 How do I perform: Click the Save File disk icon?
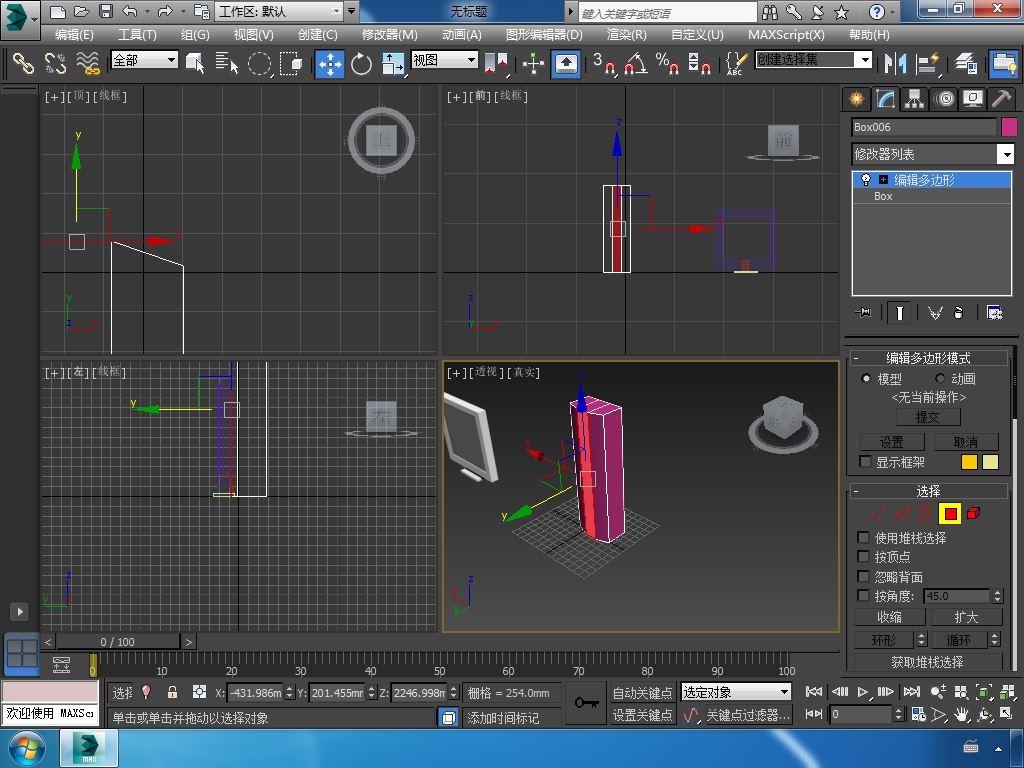pyautogui.click(x=106, y=11)
